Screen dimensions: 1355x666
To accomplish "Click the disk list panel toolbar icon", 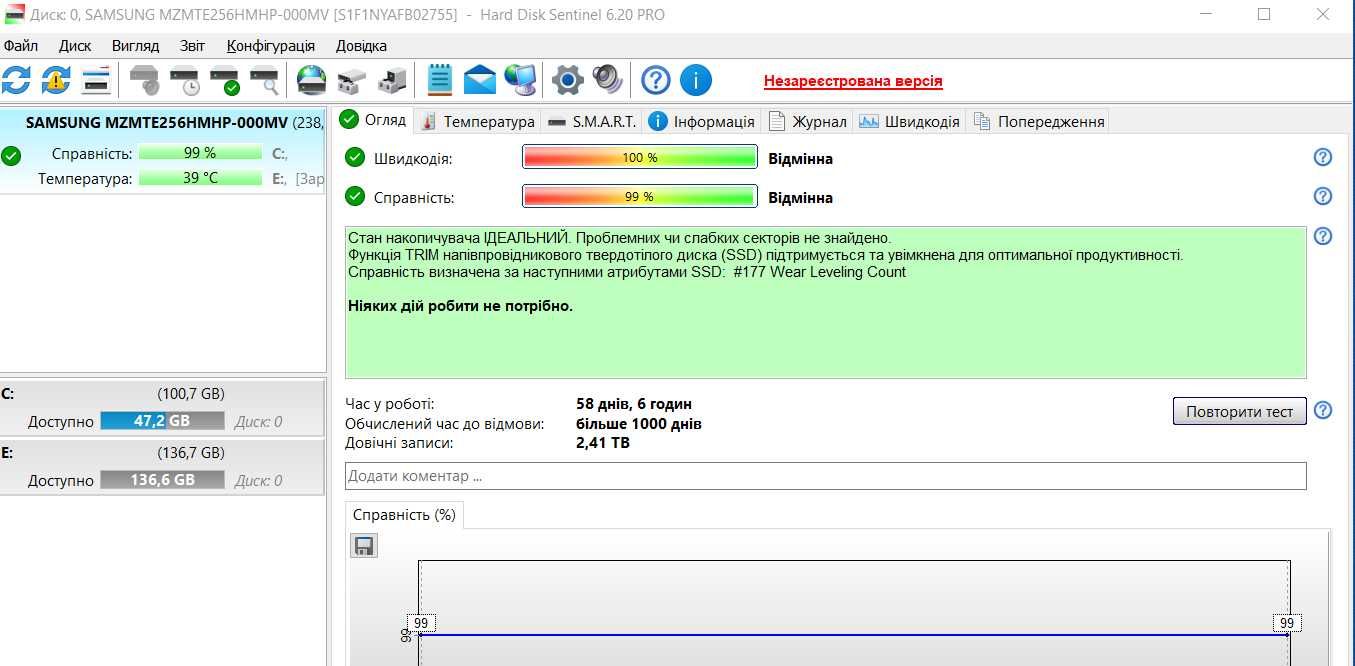I will (x=96, y=80).
